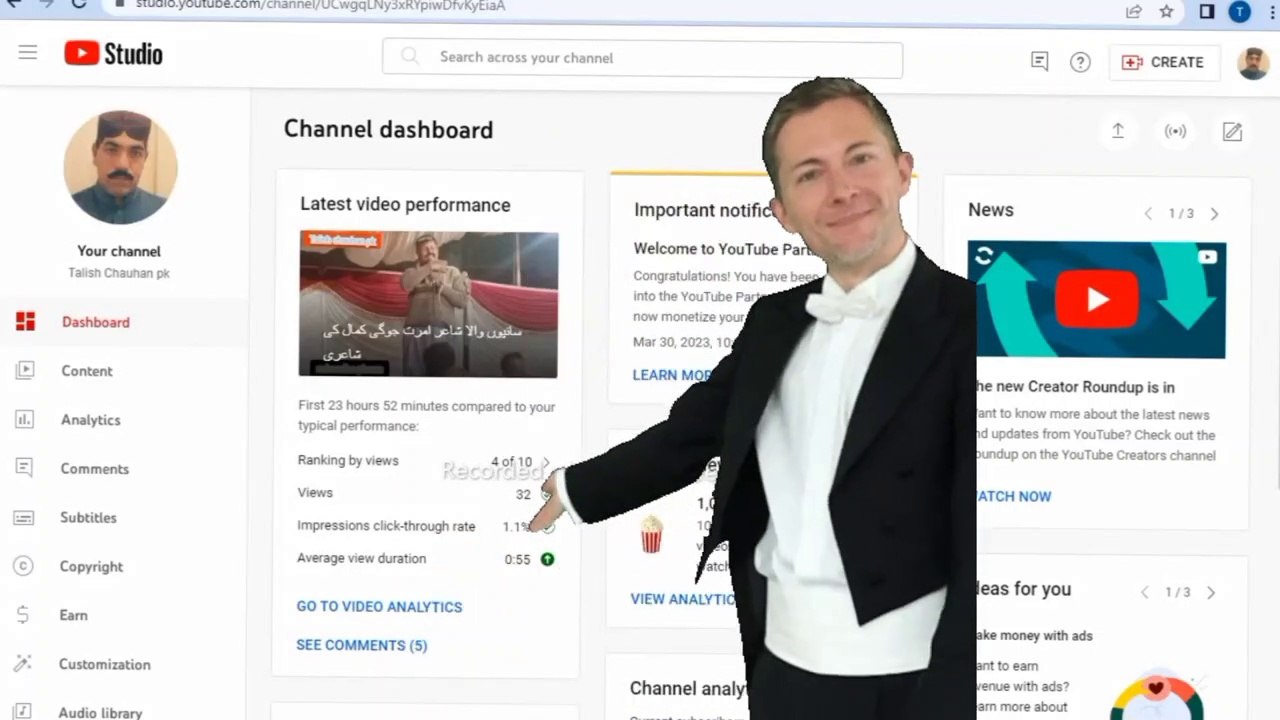Click the Analytics bar chart icon
This screenshot has height=720, width=1280.
(25, 419)
